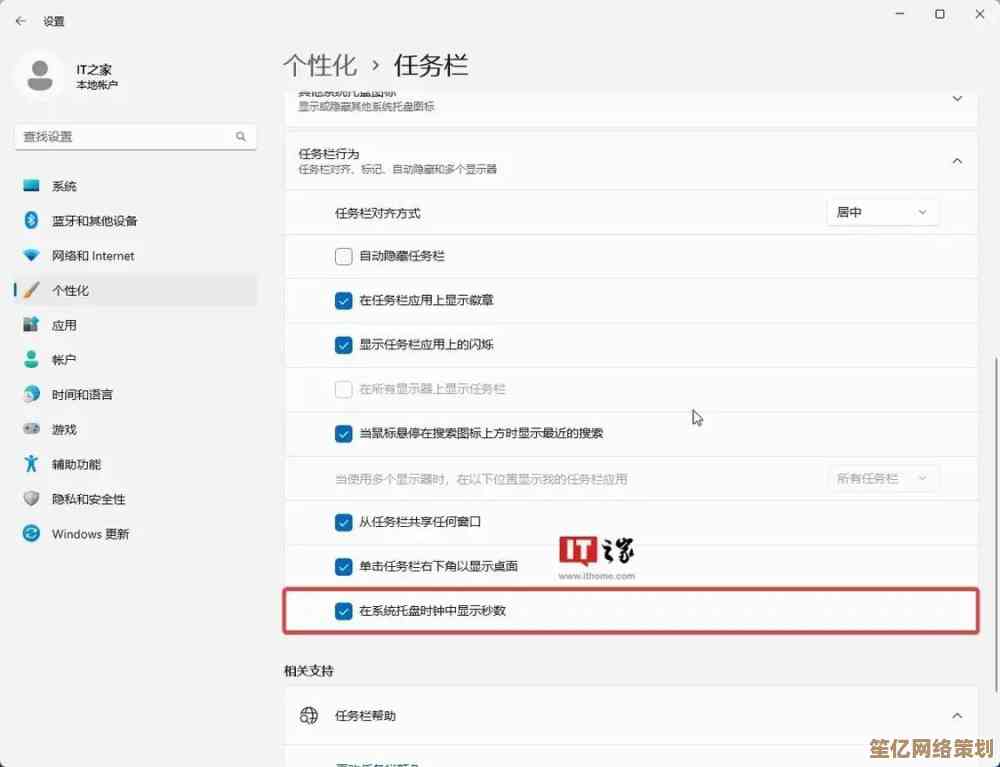The image size is (1000, 767).
Task: Collapse the 任务栏帮助 support section
Action: point(957,716)
